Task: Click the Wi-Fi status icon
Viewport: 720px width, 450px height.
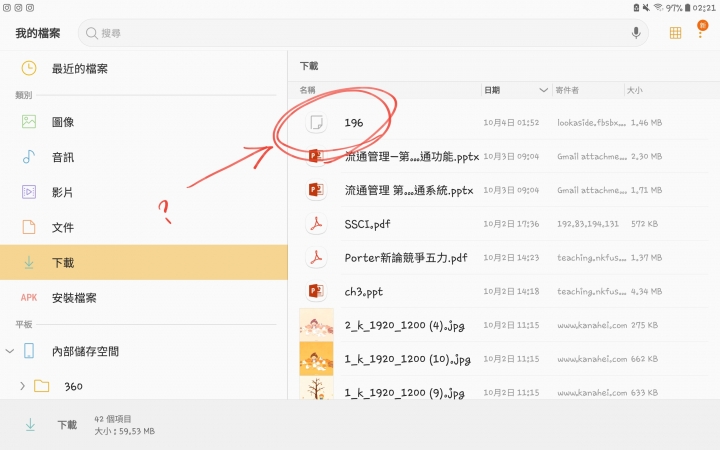Action: click(658, 7)
